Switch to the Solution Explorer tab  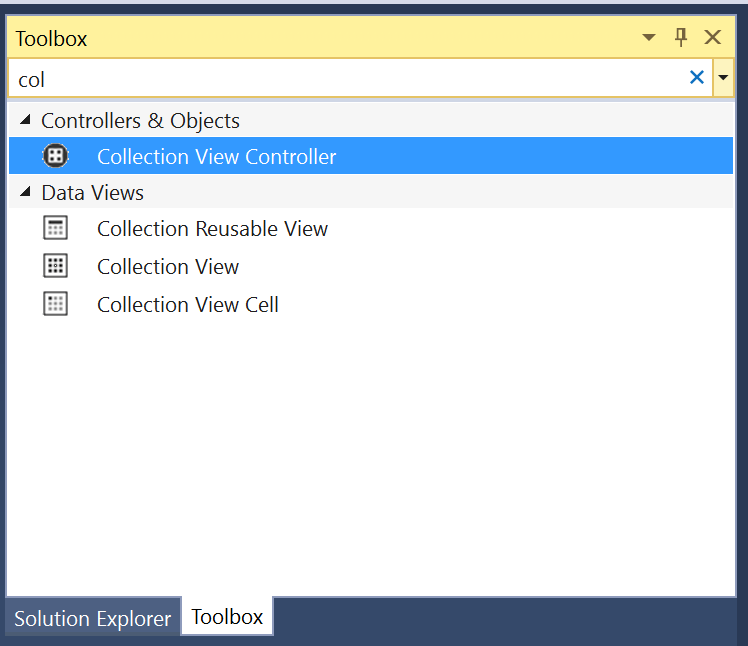click(93, 618)
